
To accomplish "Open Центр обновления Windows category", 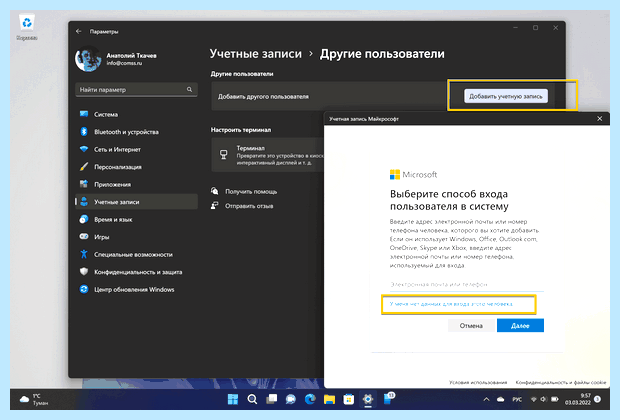I will click(136, 289).
